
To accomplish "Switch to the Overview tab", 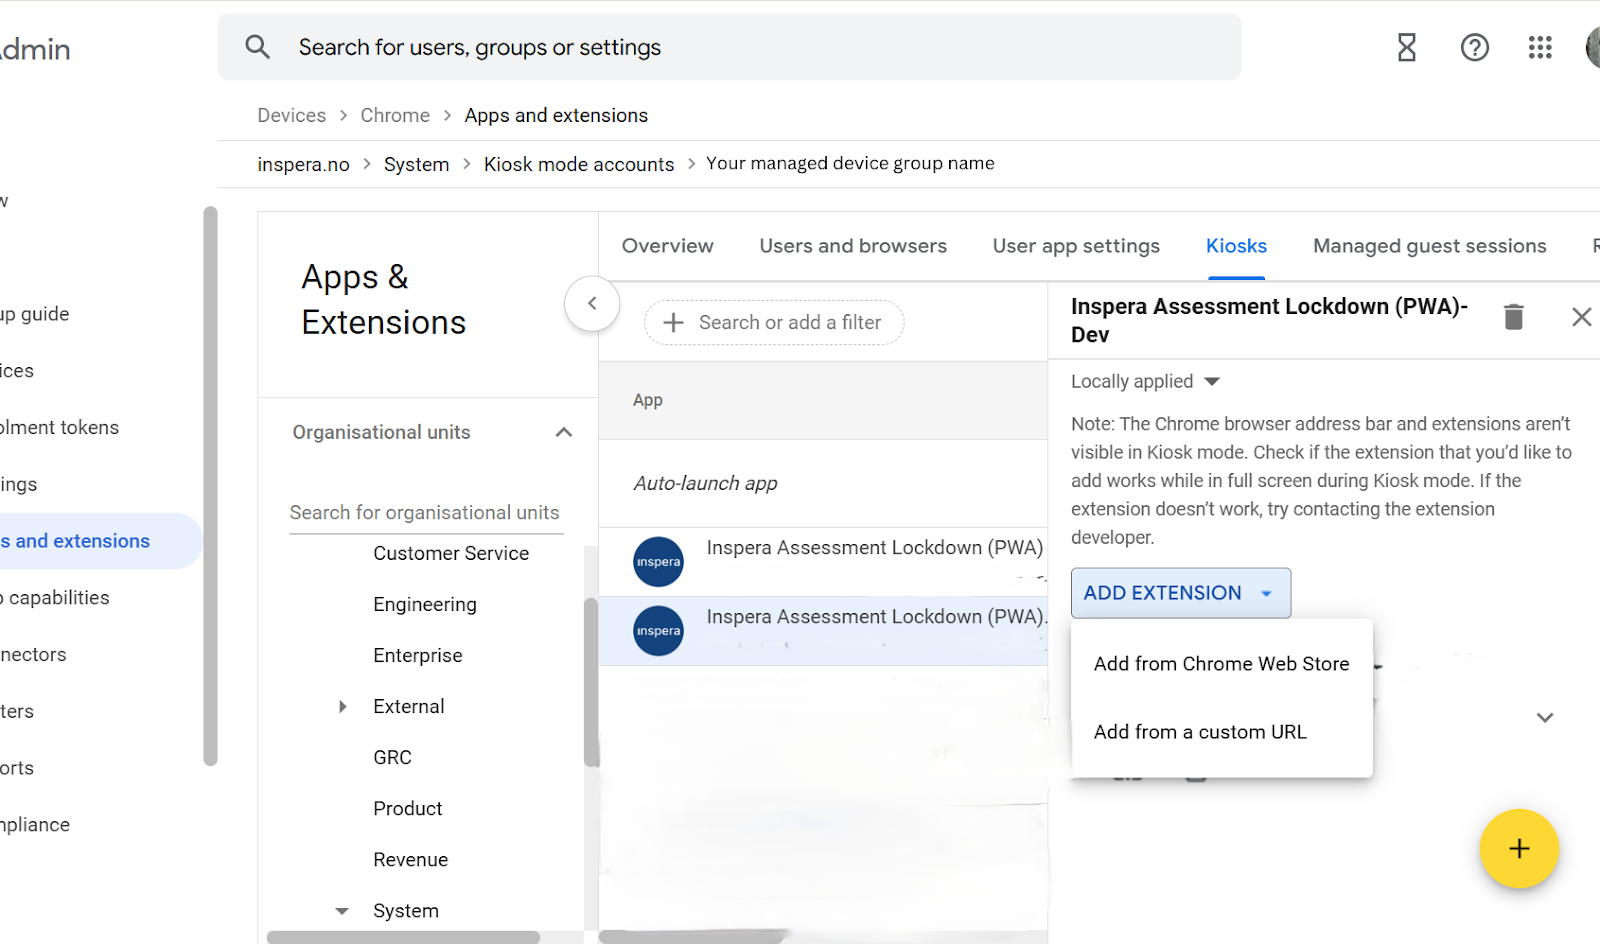I will (x=668, y=246).
